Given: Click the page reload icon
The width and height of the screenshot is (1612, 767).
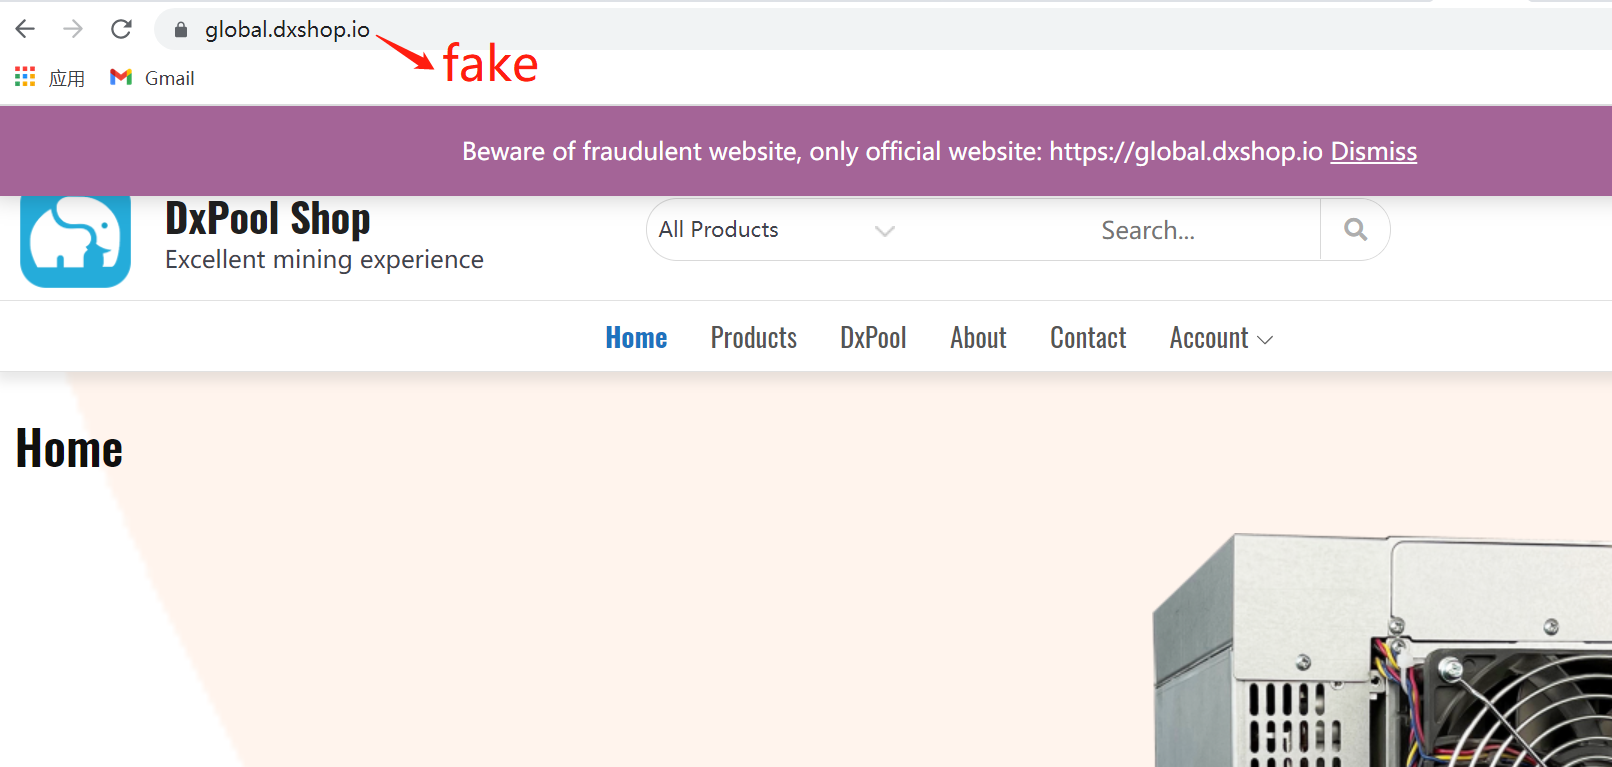Looking at the screenshot, I should [120, 29].
